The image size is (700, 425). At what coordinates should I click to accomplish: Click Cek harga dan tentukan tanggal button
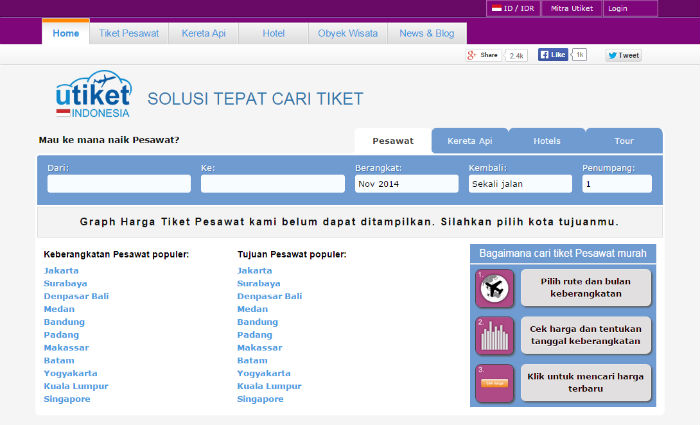[586, 335]
